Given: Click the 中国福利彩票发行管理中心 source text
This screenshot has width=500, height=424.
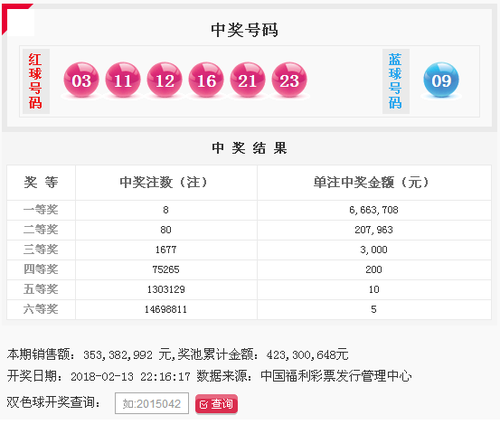Looking at the screenshot, I should [336, 376].
